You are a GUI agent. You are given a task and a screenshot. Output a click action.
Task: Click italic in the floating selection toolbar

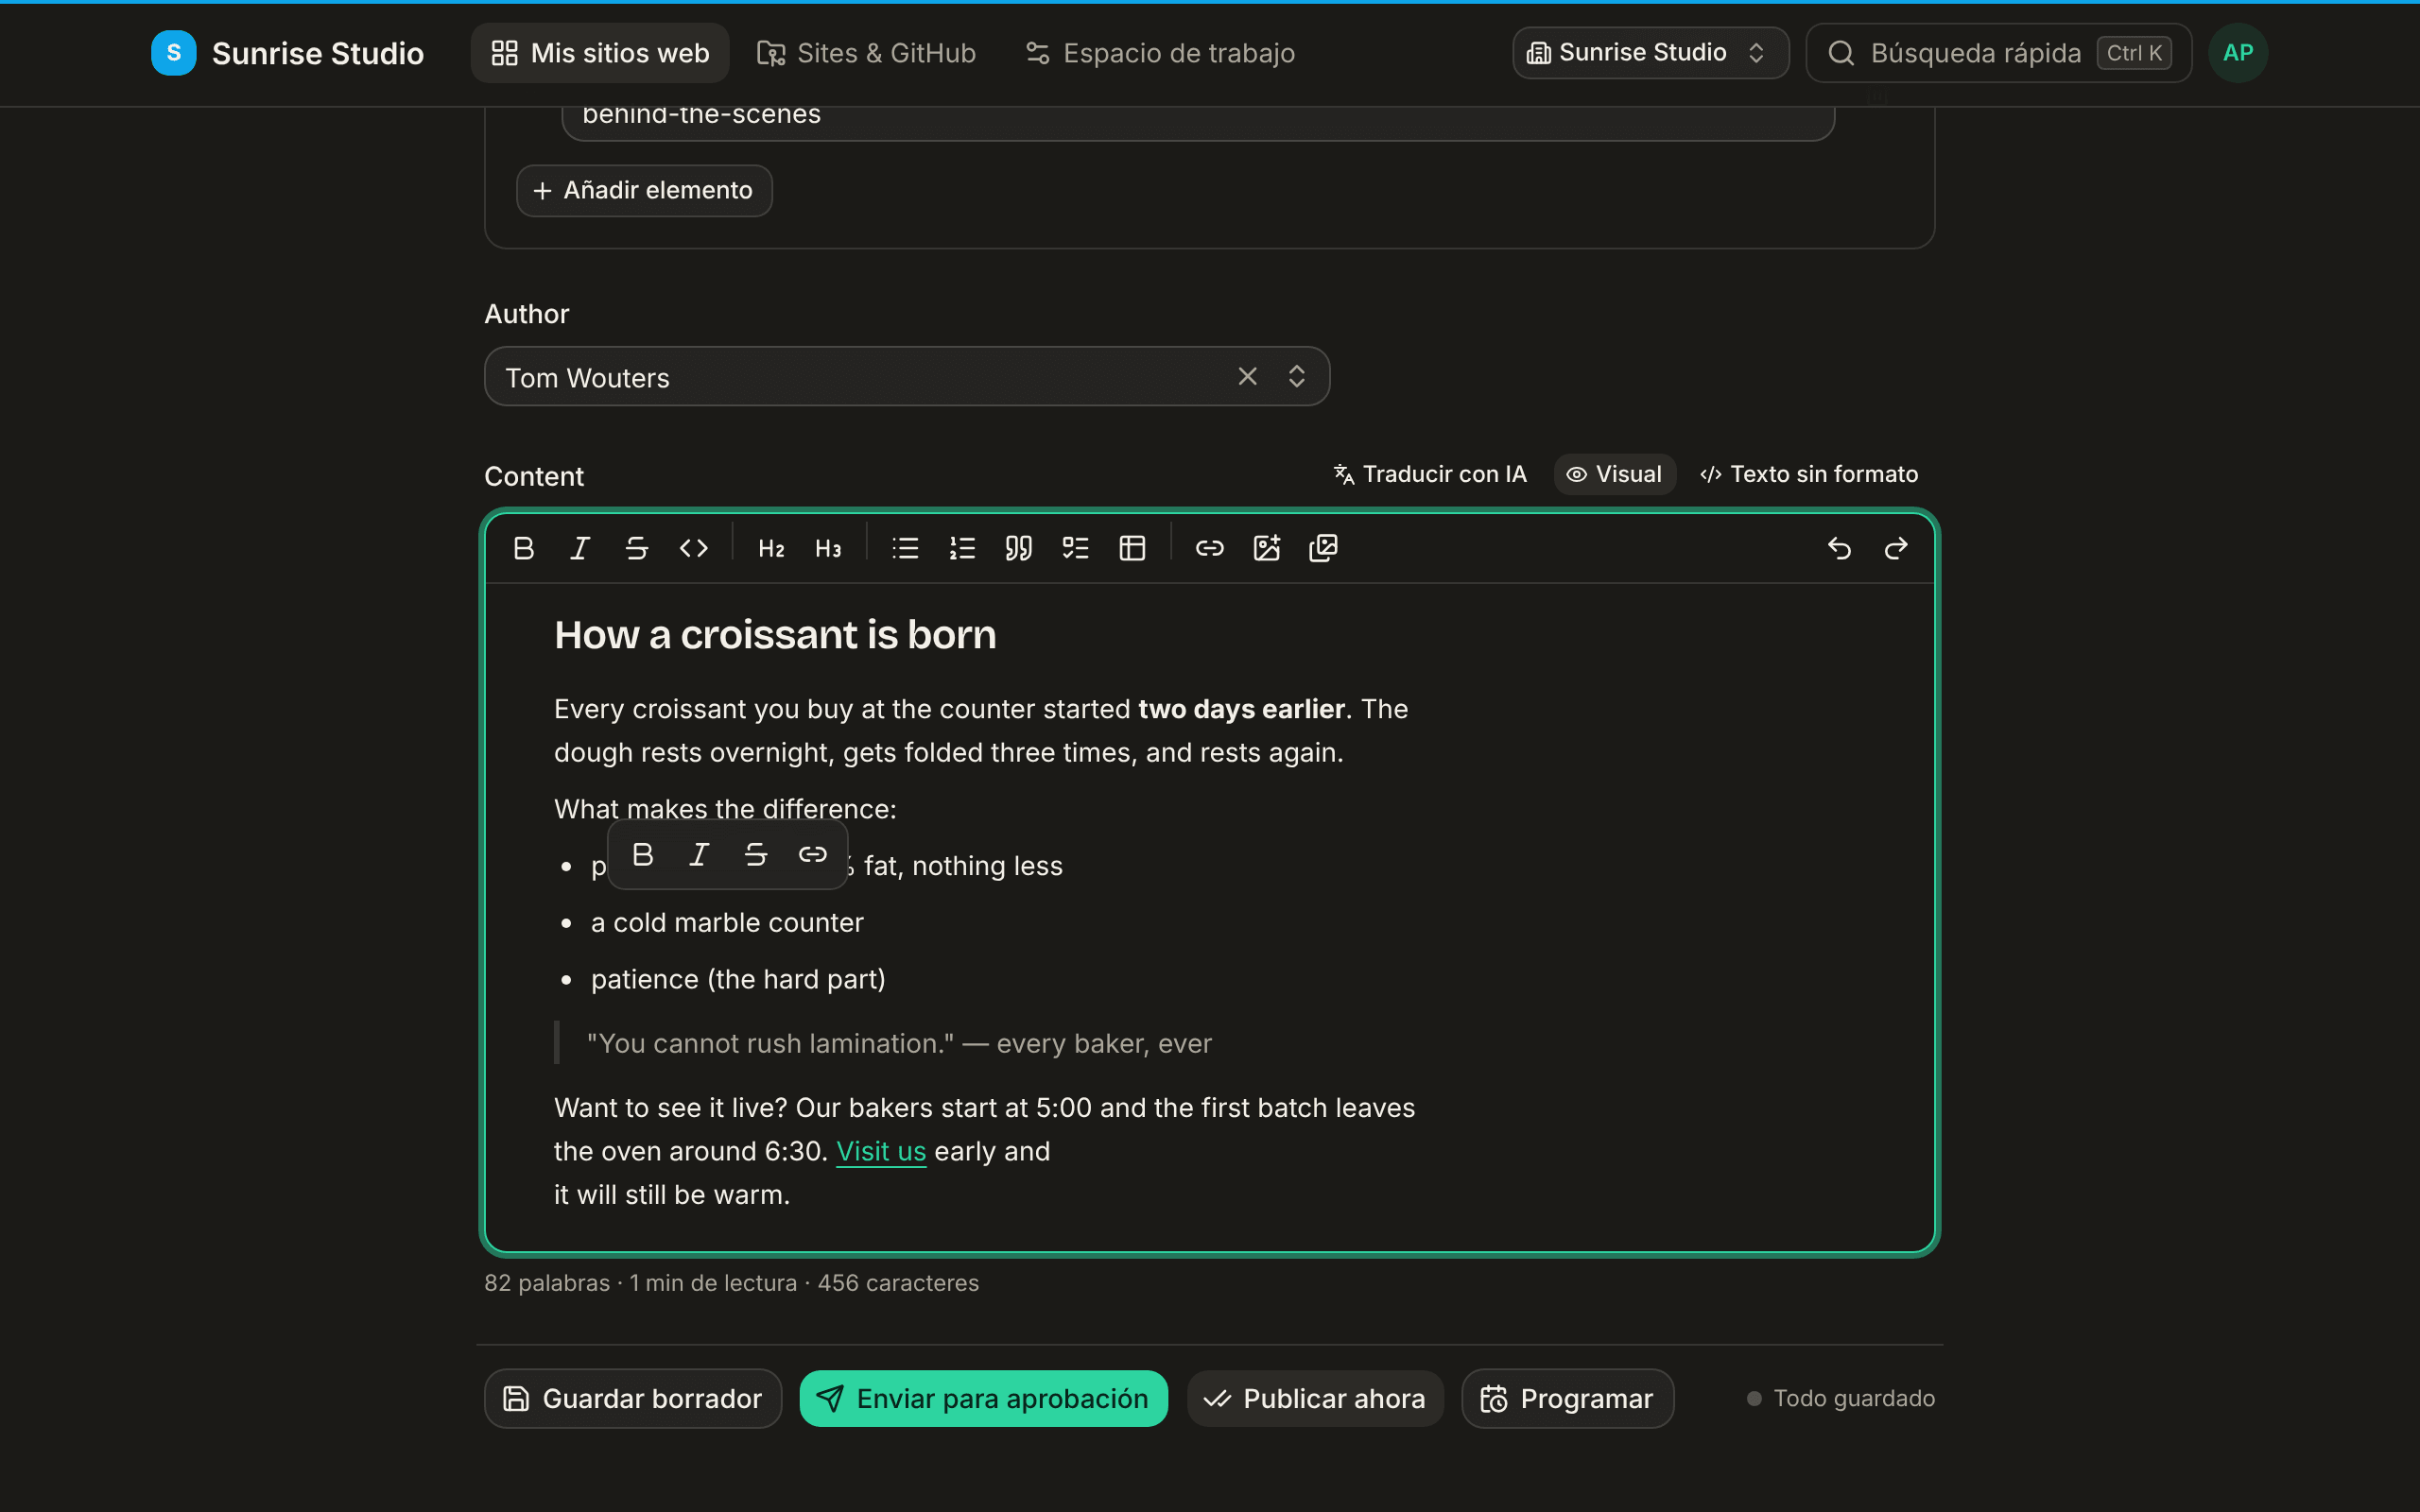(700, 854)
